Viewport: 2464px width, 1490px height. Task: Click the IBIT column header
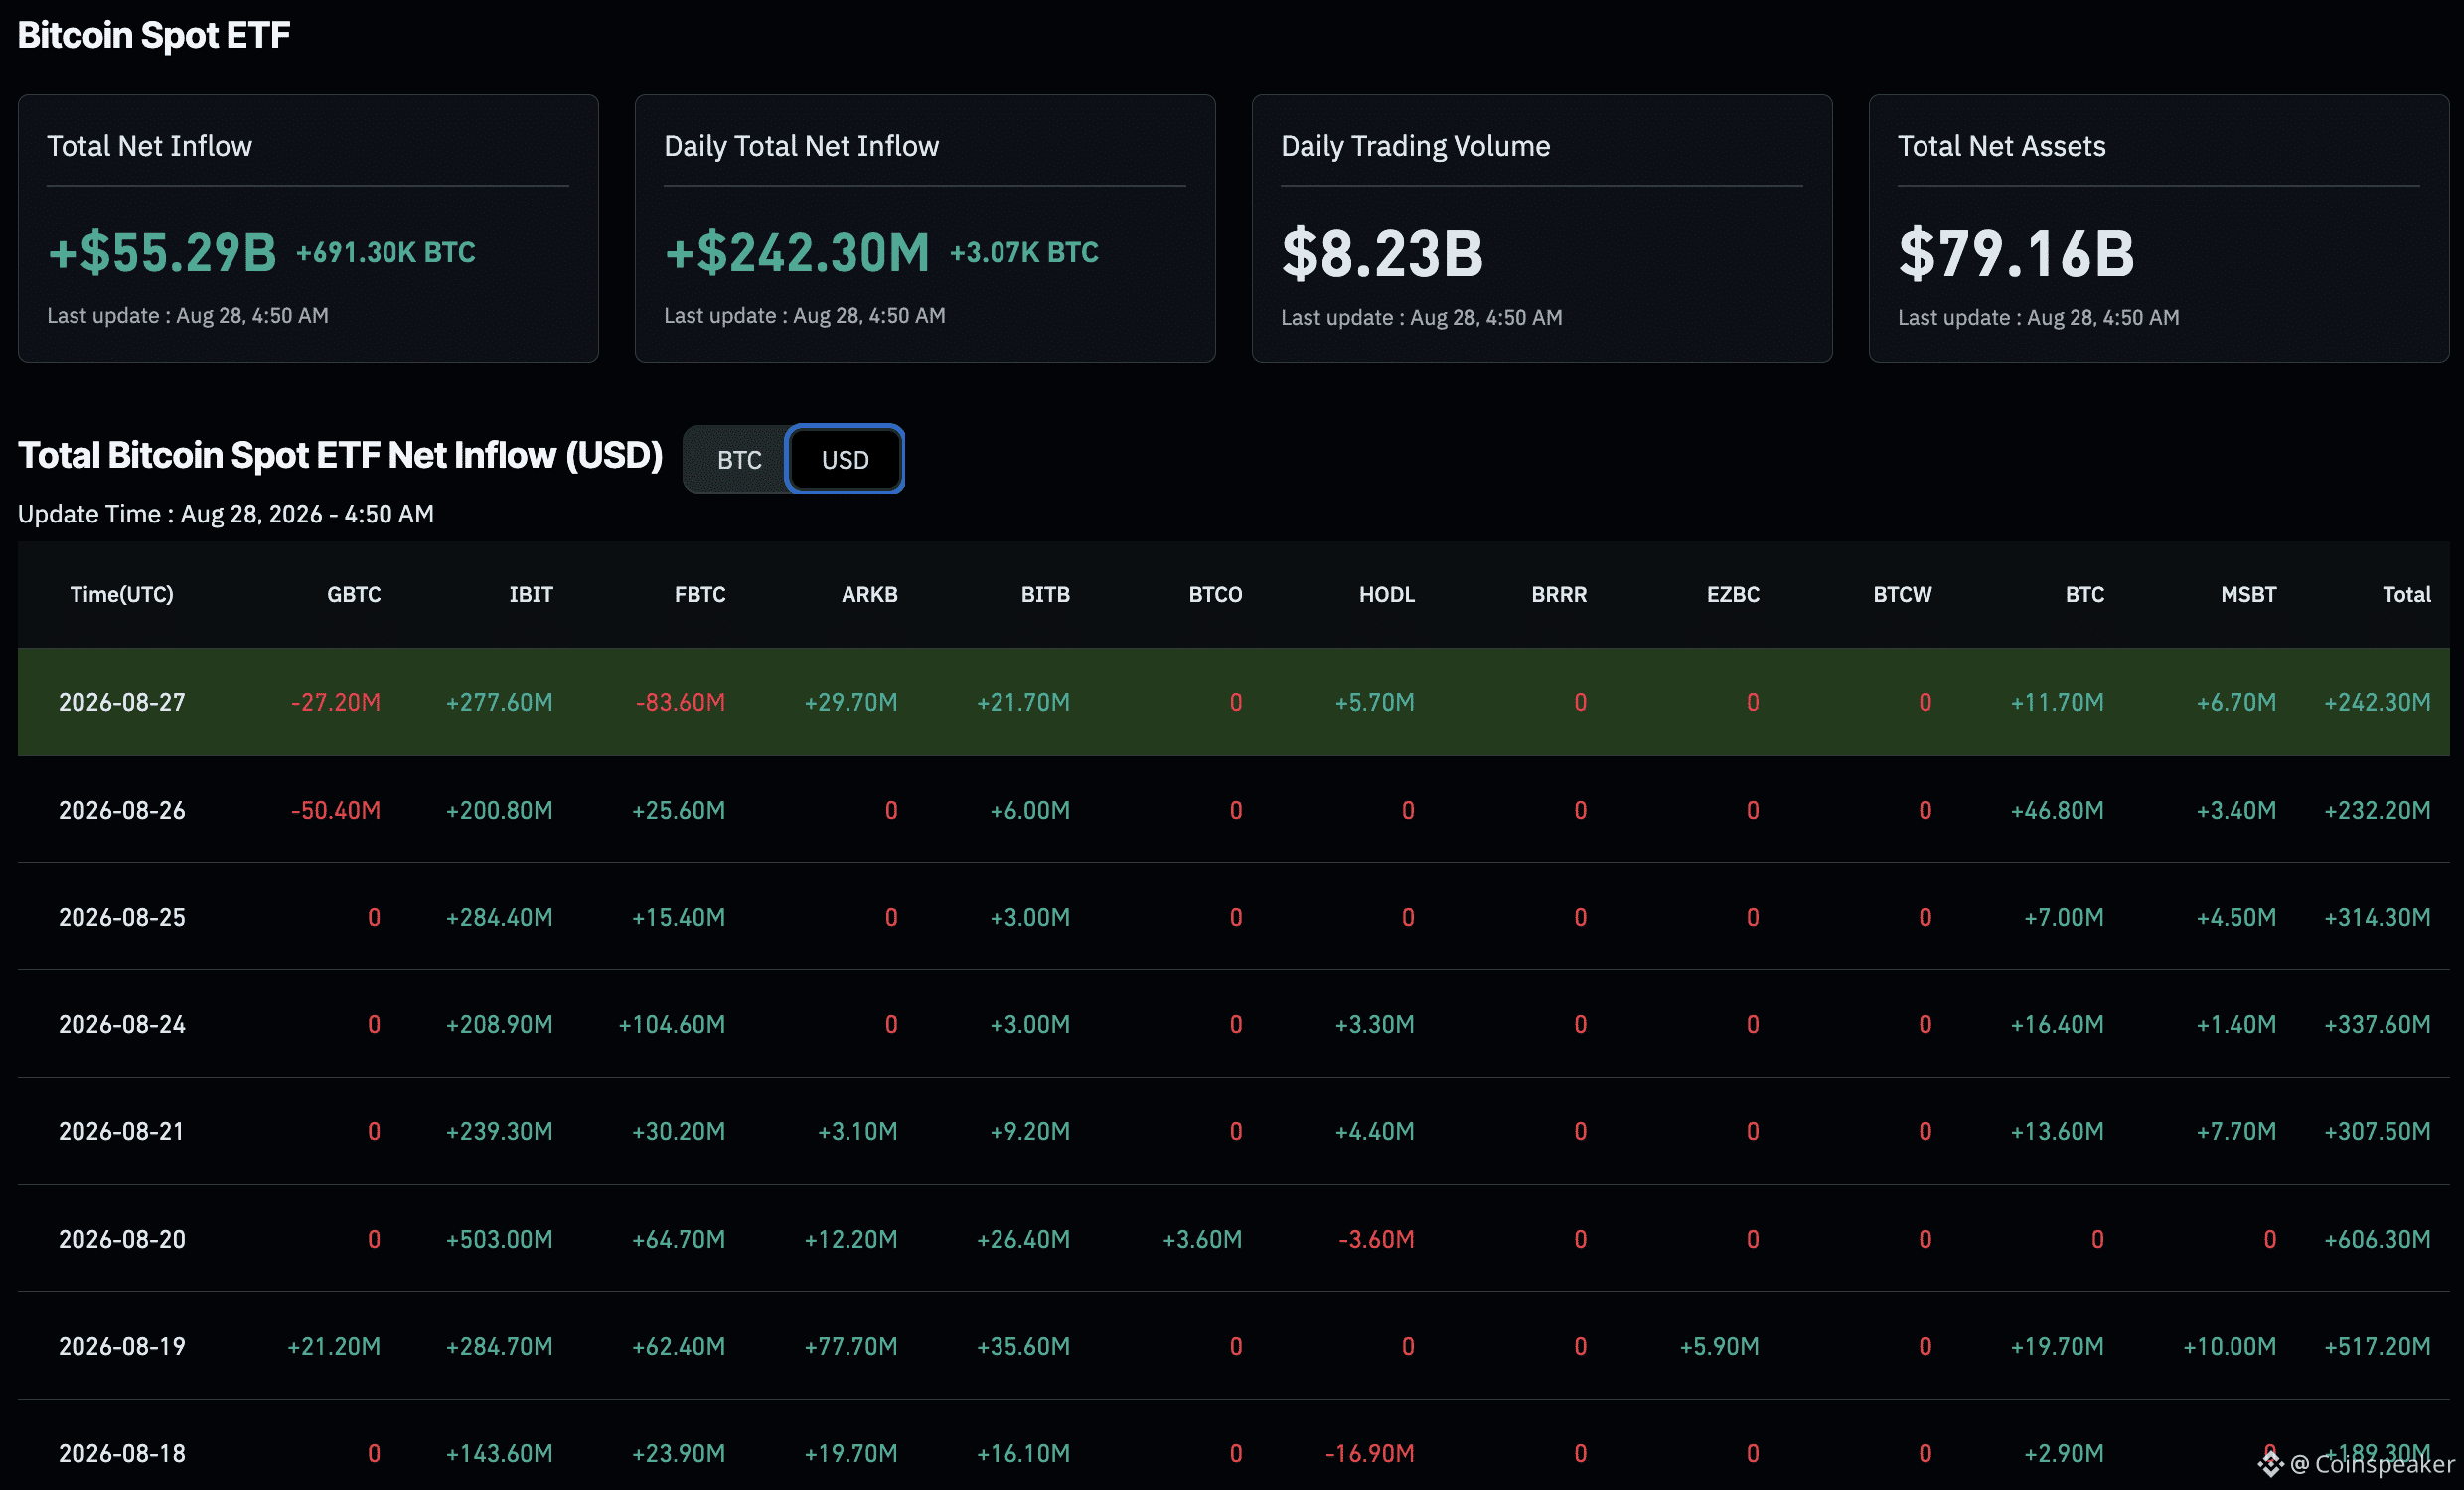531,595
